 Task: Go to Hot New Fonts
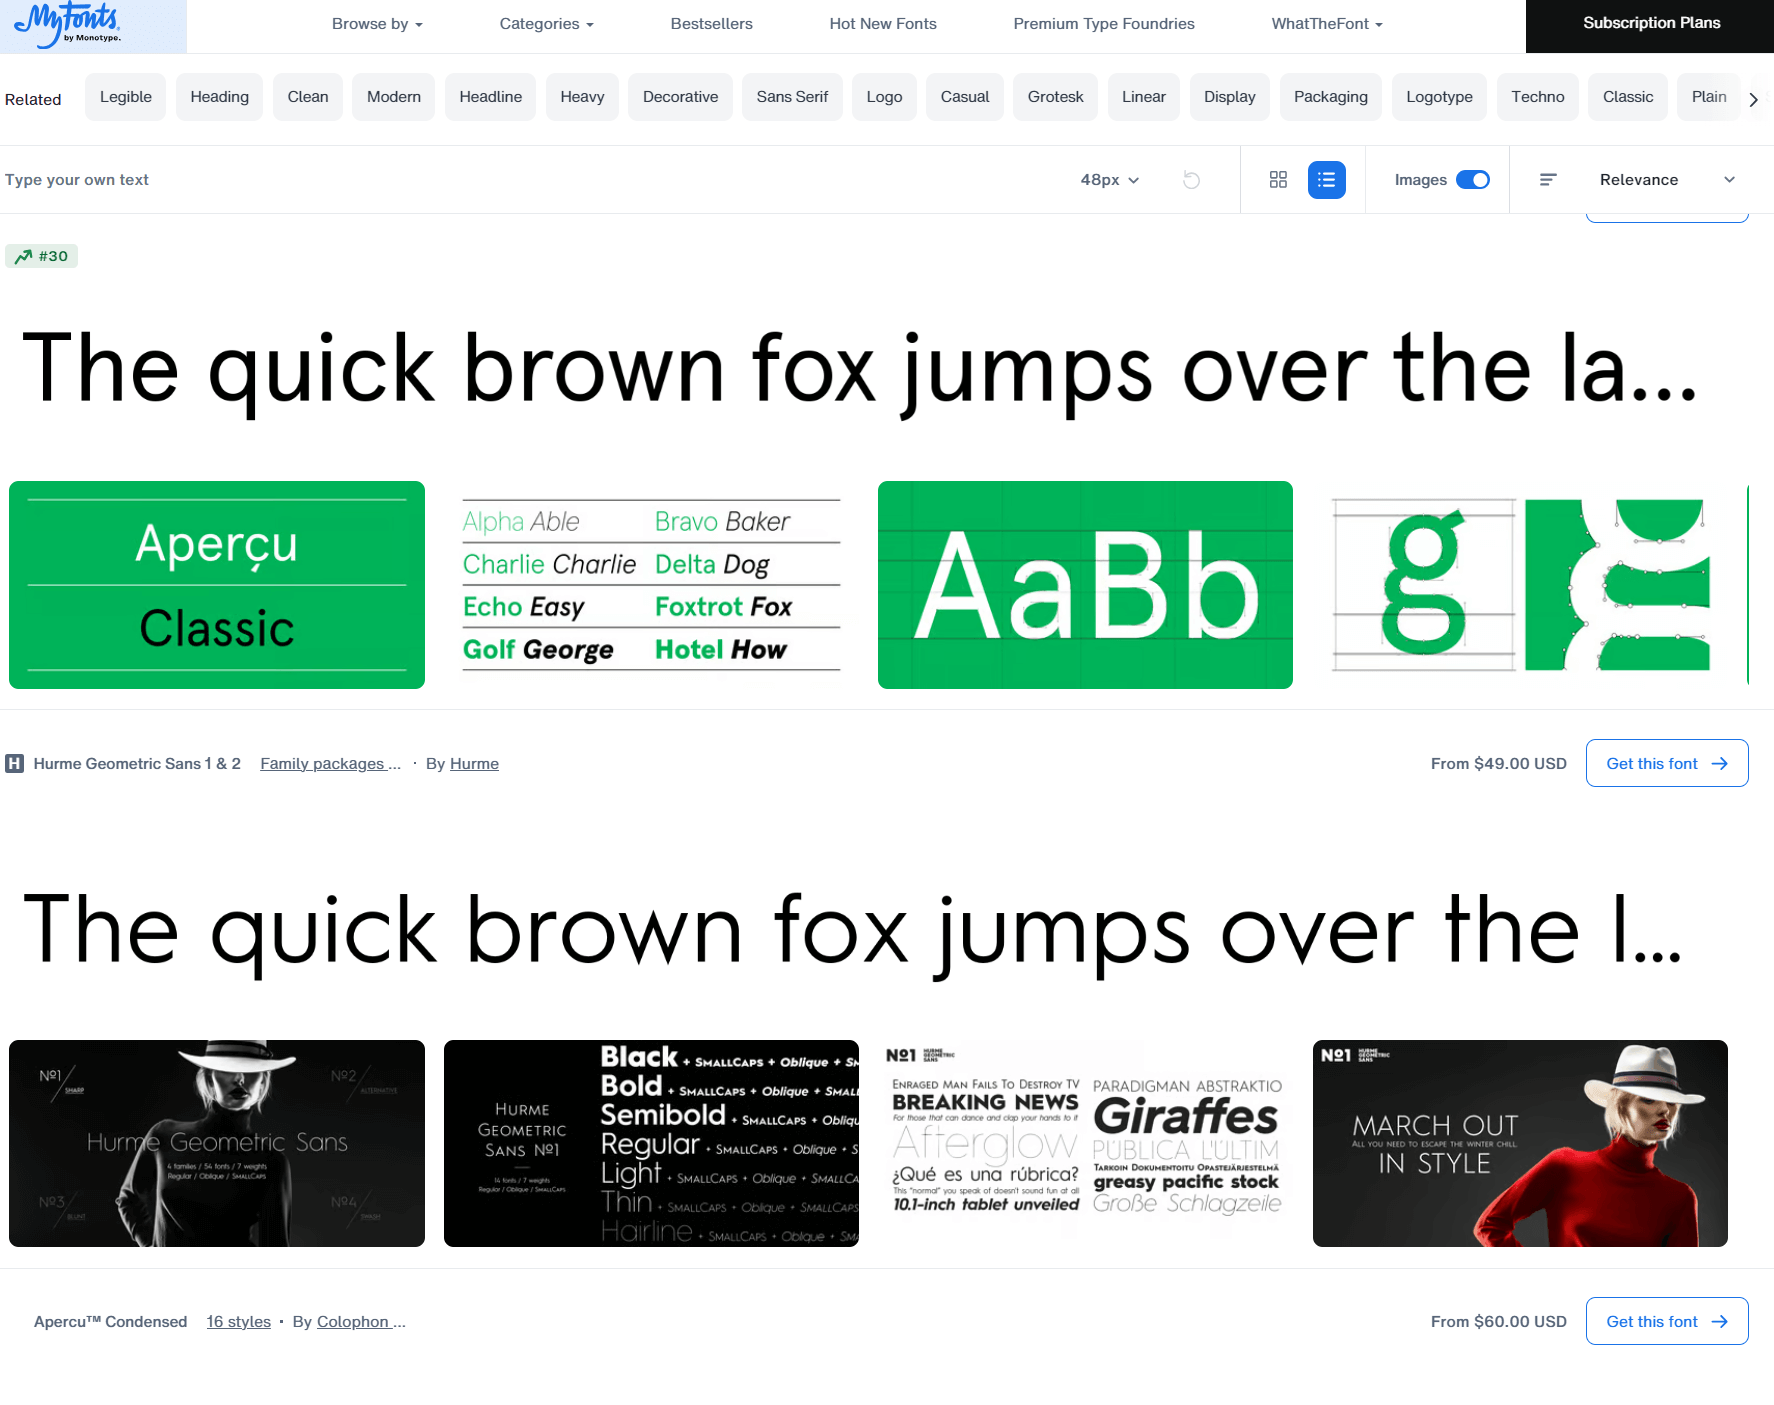pos(882,24)
